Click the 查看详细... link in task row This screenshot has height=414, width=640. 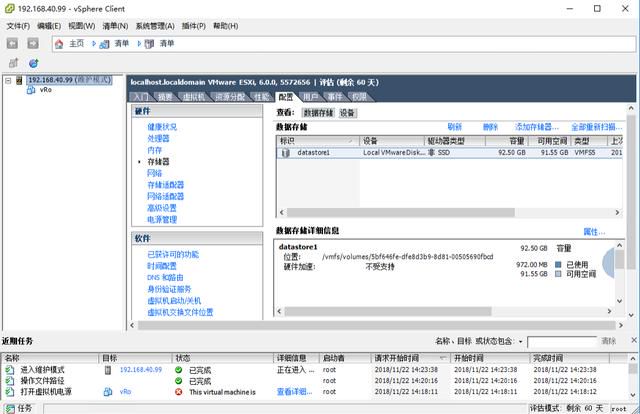click(x=294, y=392)
